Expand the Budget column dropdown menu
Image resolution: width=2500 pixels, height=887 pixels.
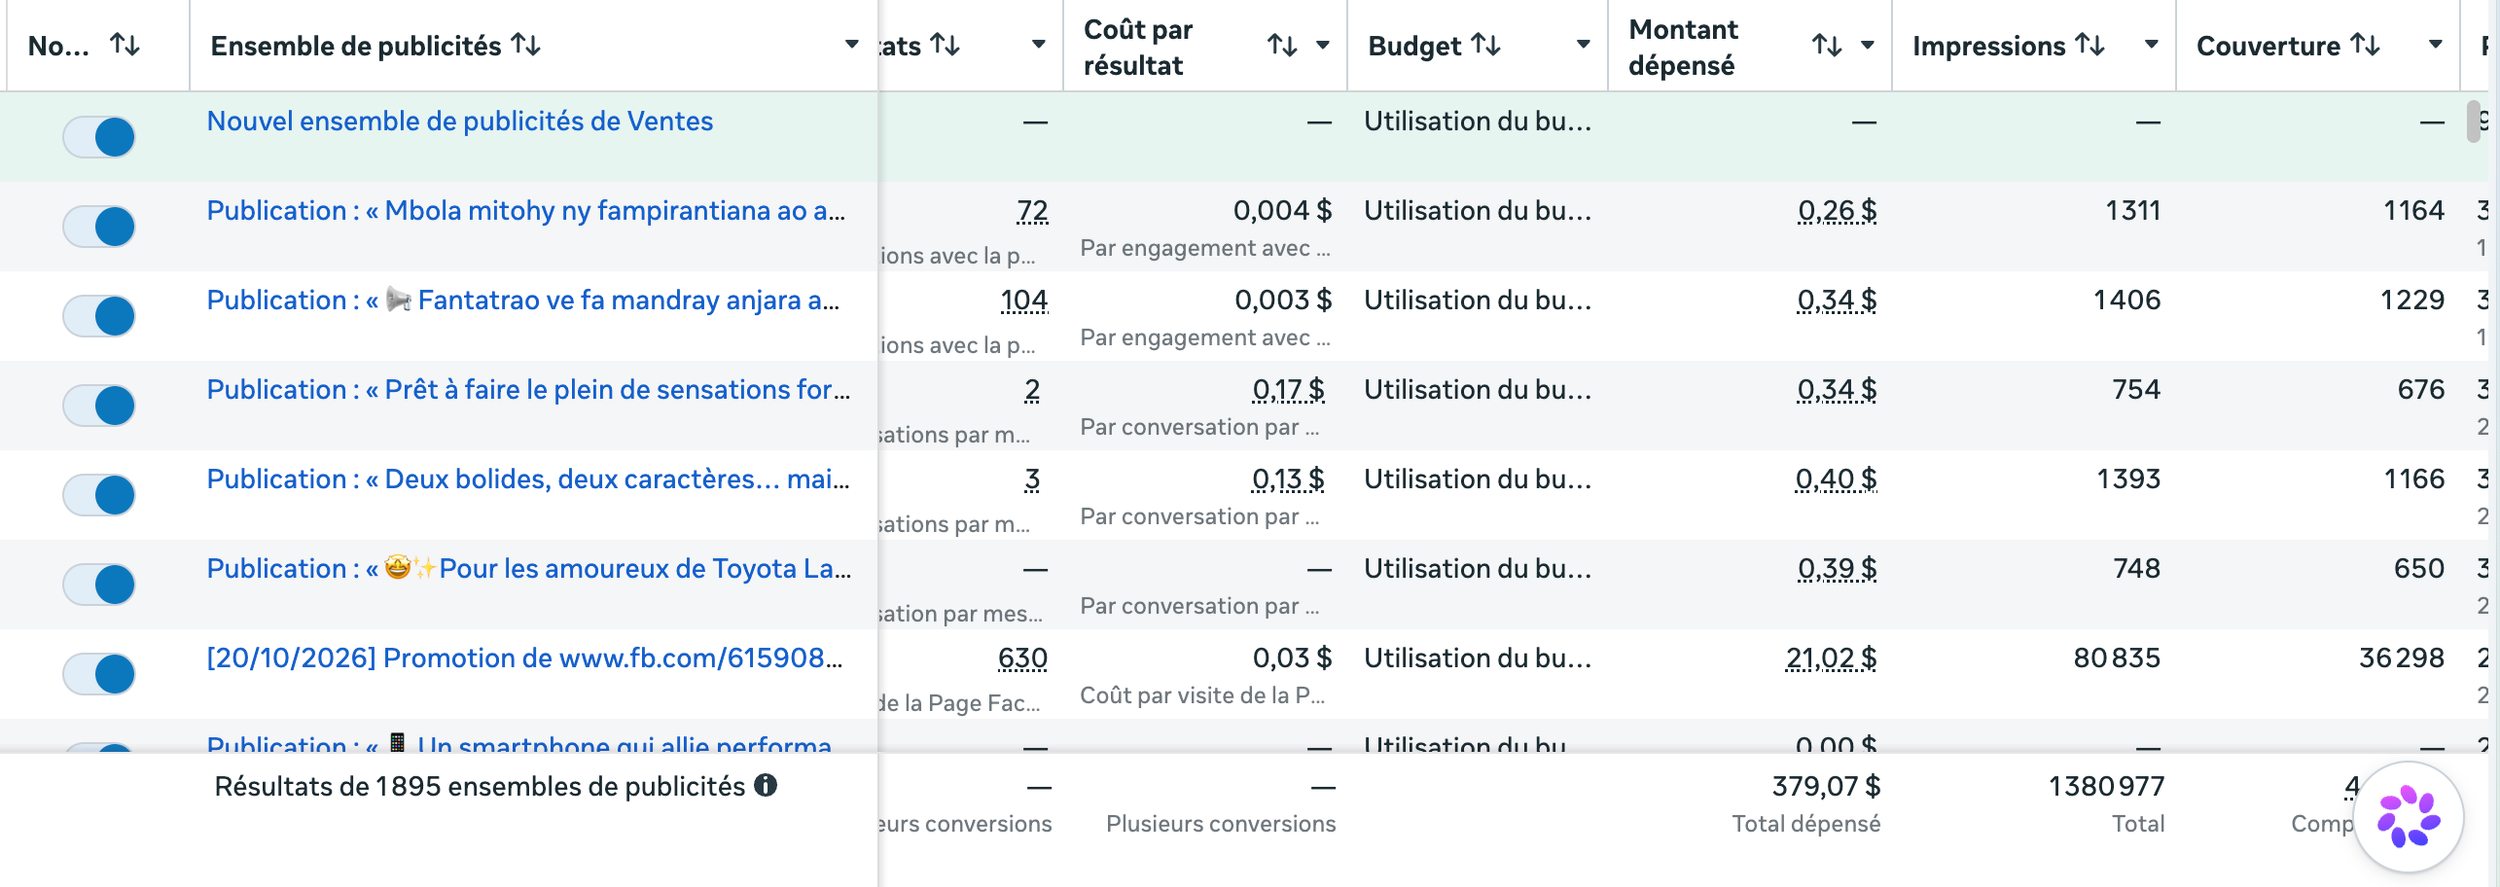coord(1583,45)
